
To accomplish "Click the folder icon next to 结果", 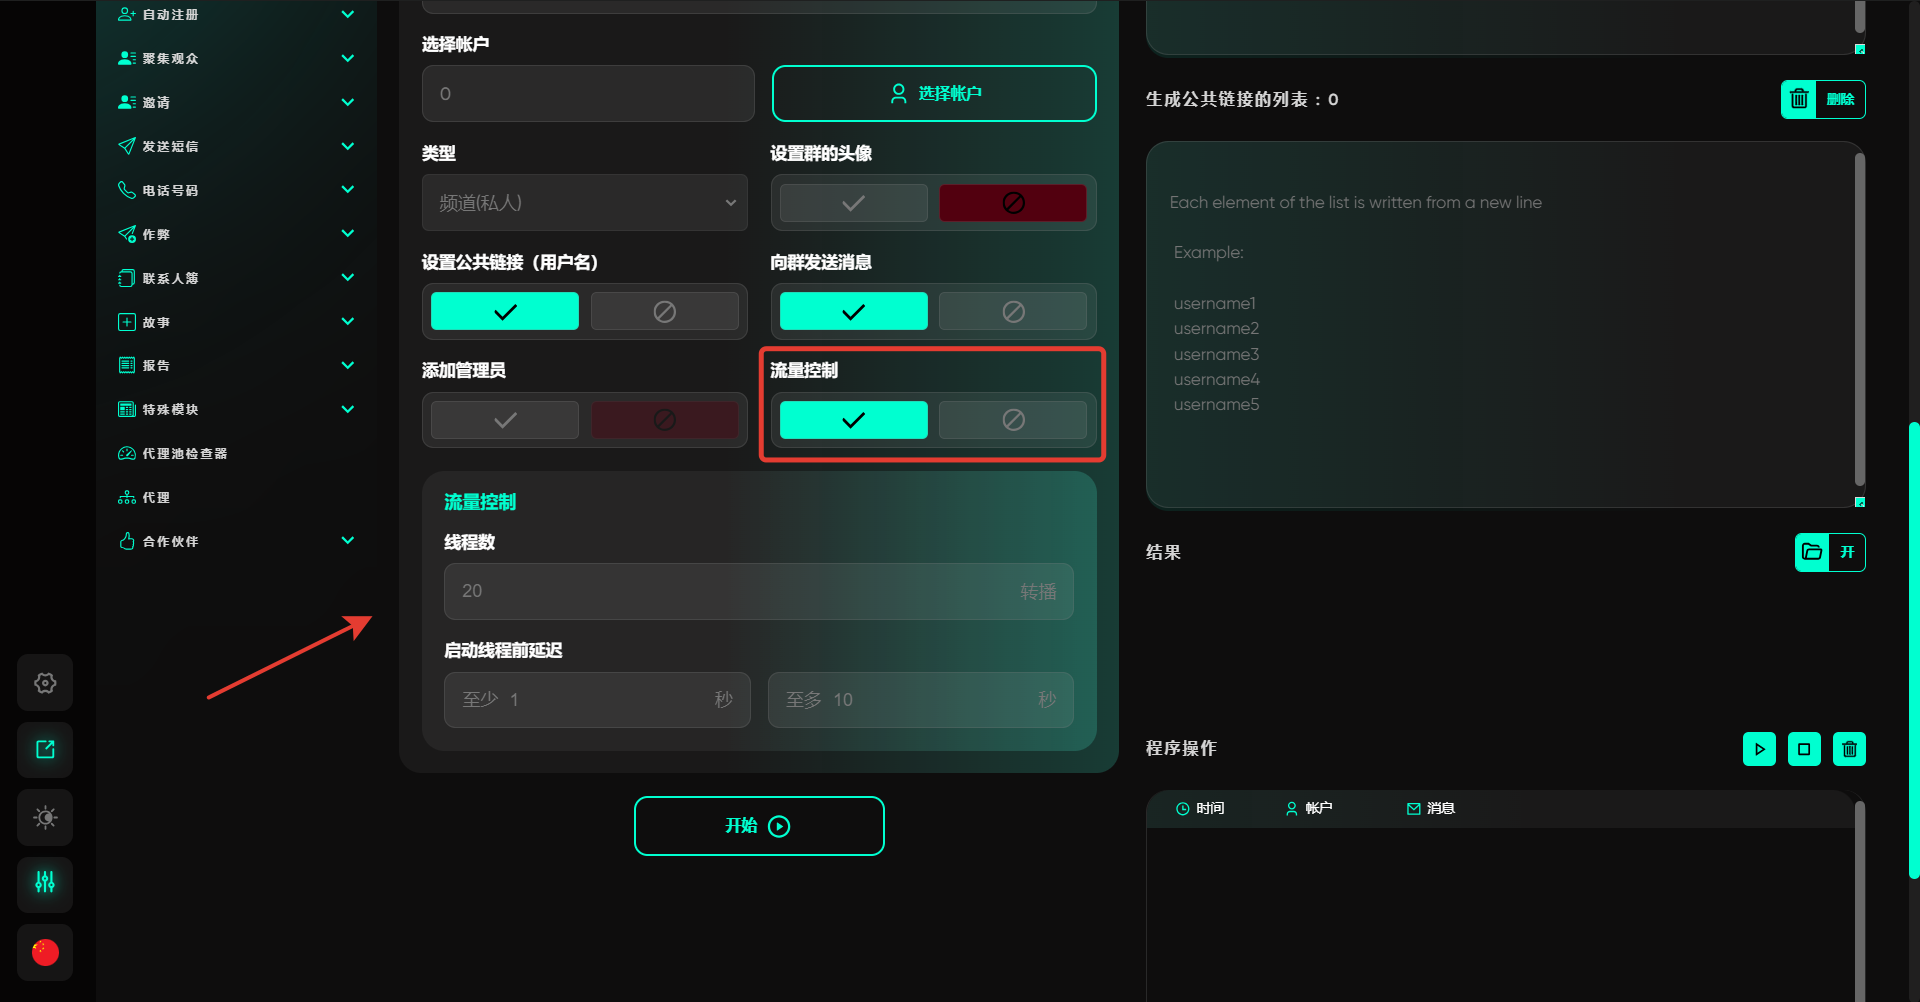I will click(x=1811, y=552).
